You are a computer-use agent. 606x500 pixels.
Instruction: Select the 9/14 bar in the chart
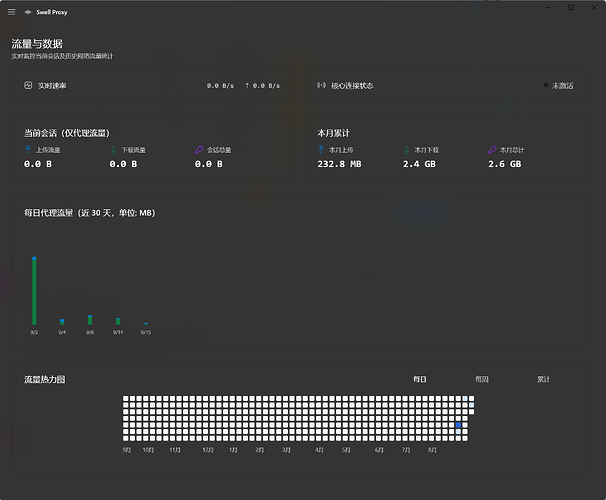point(118,321)
